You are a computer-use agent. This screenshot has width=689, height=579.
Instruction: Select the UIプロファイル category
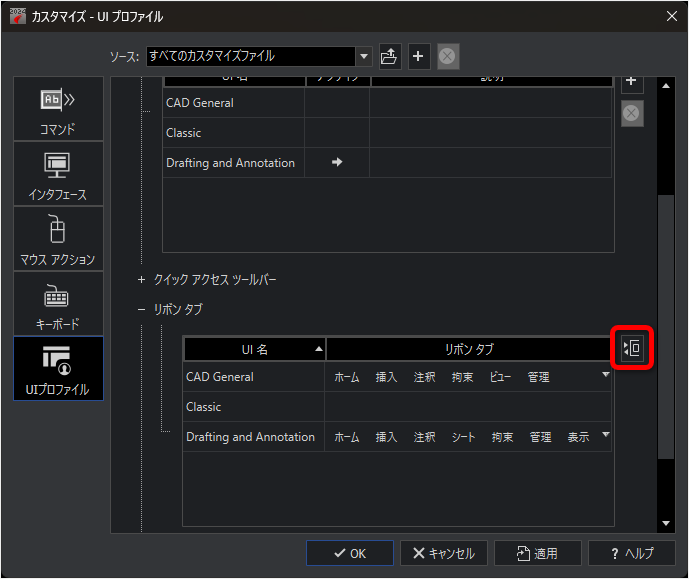tap(58, 369)
